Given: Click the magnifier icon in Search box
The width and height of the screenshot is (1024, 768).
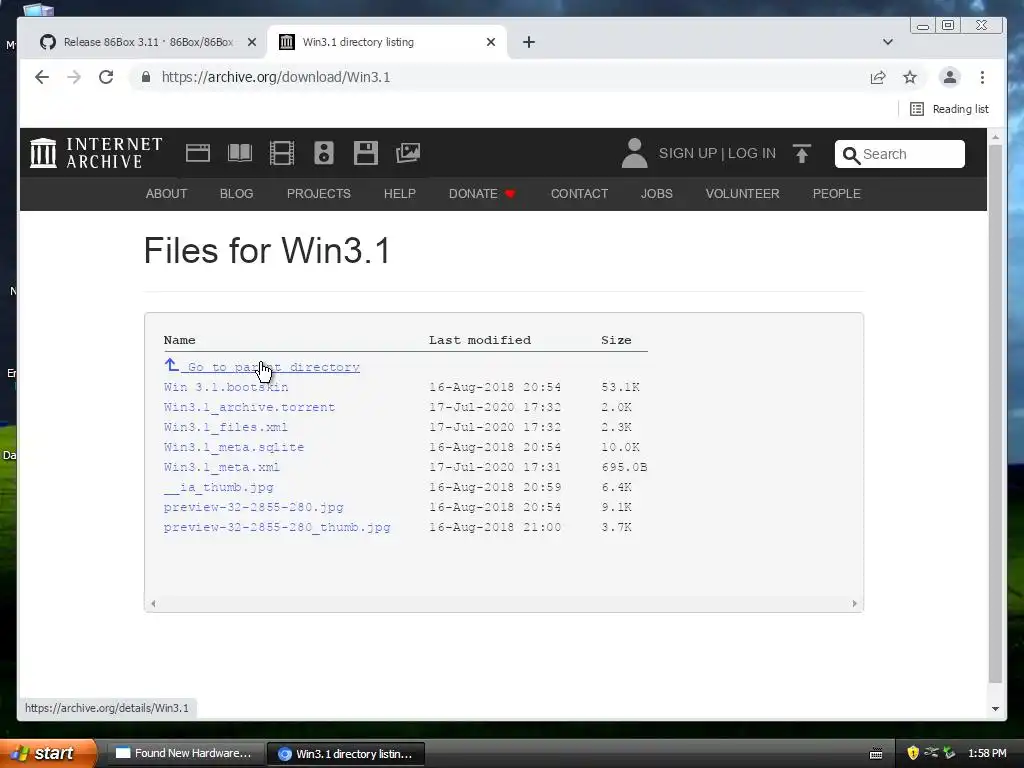Looking at the screenshot, I should click(x=851, y=155).
